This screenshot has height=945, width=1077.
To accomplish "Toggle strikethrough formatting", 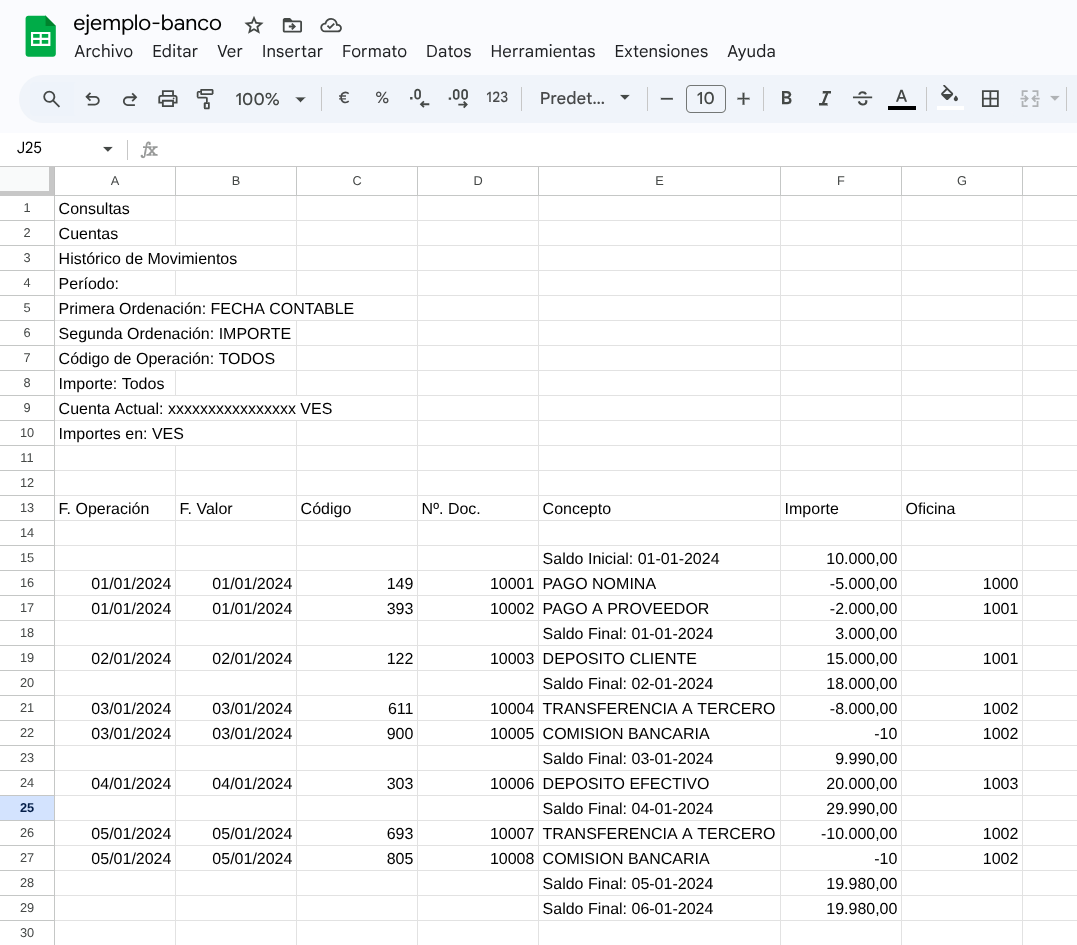I will click(x=862, y=99).
